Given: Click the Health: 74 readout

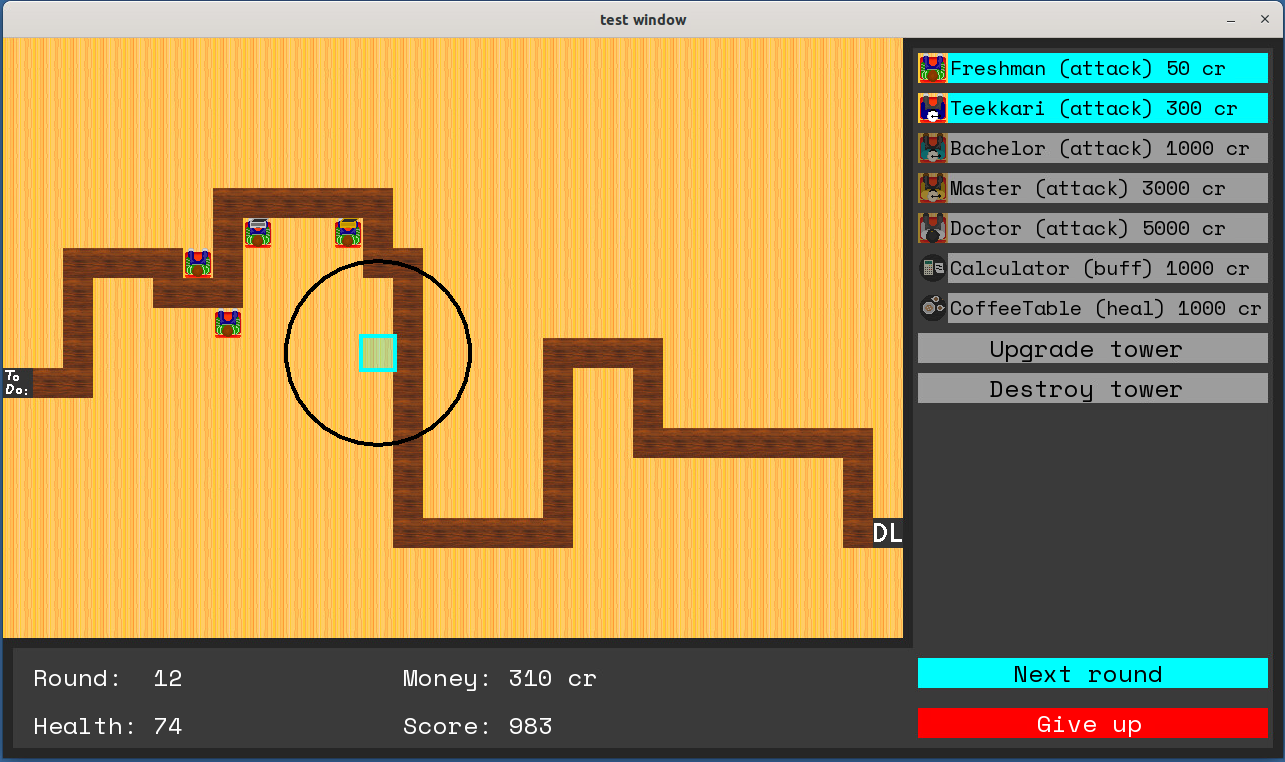Looking at the screenshot, I should pos(108,726).
